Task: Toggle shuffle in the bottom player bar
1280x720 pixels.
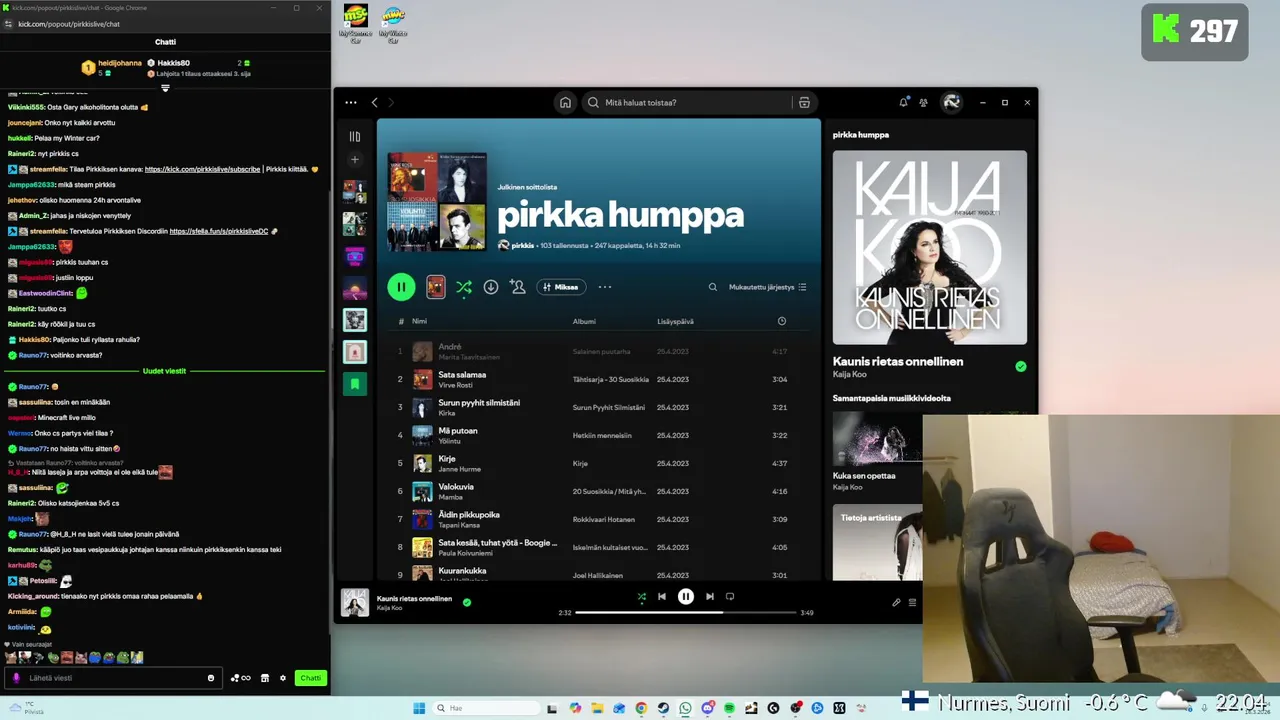Action: [x=642, y=597]
